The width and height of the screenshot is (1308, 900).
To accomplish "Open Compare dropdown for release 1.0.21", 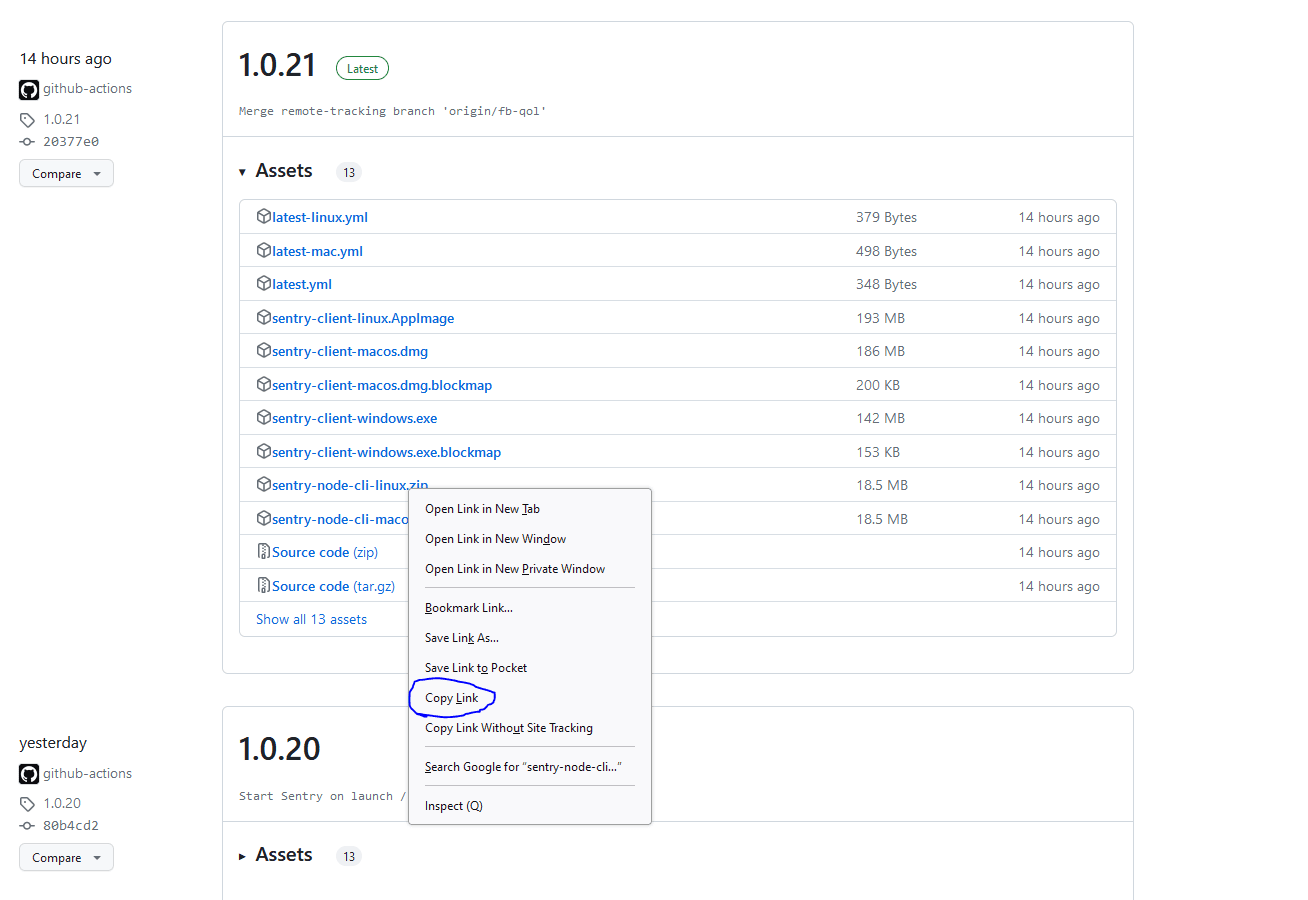I will coord(66,173).
